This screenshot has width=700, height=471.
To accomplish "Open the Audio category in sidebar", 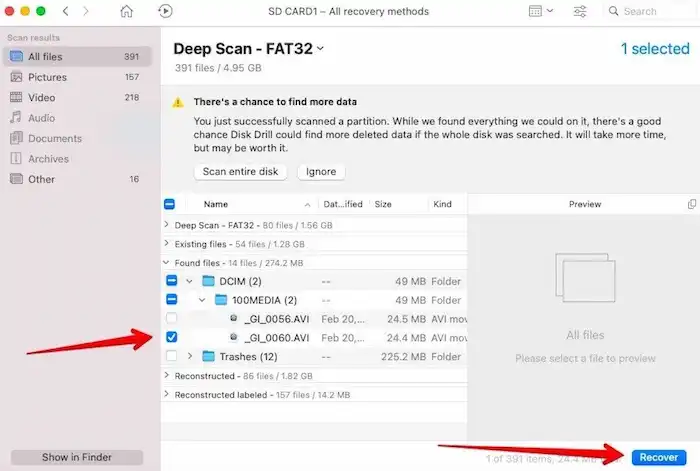I will [x=41, y=118].
